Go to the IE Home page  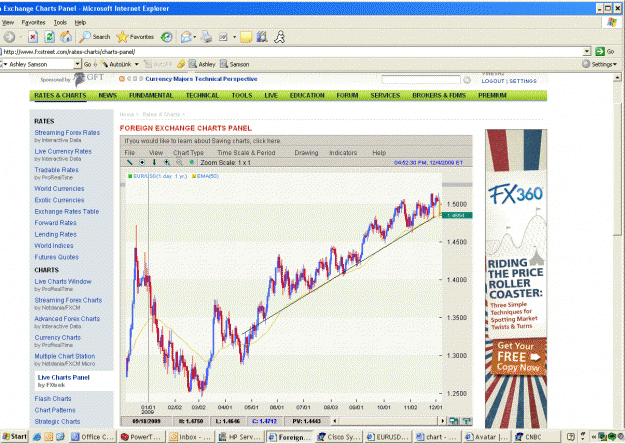(66, 37)
